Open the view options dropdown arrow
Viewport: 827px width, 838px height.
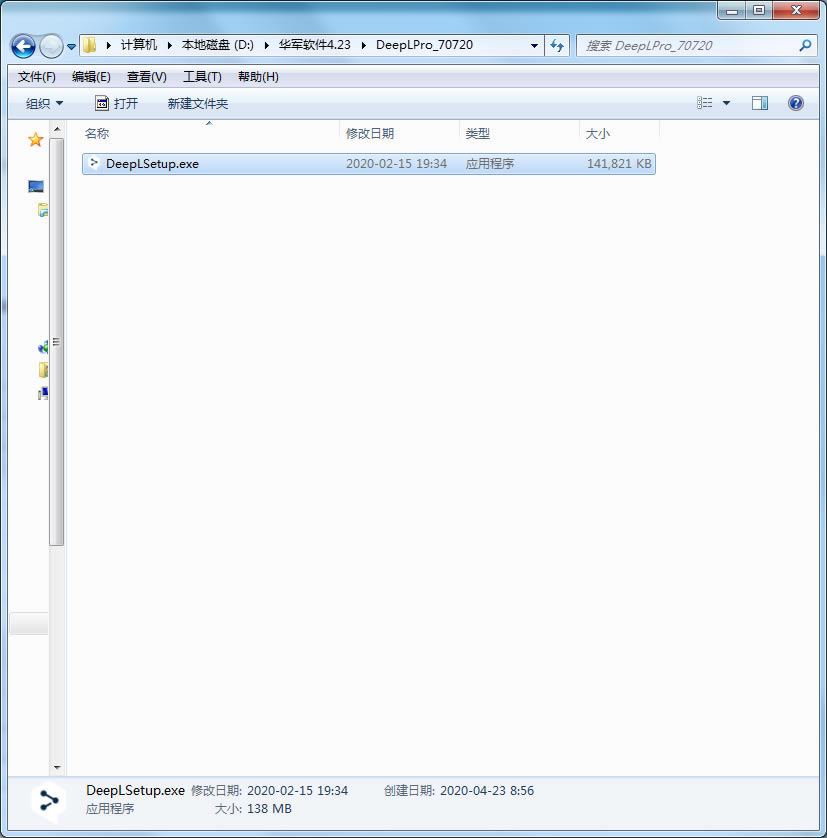(726, 103)
